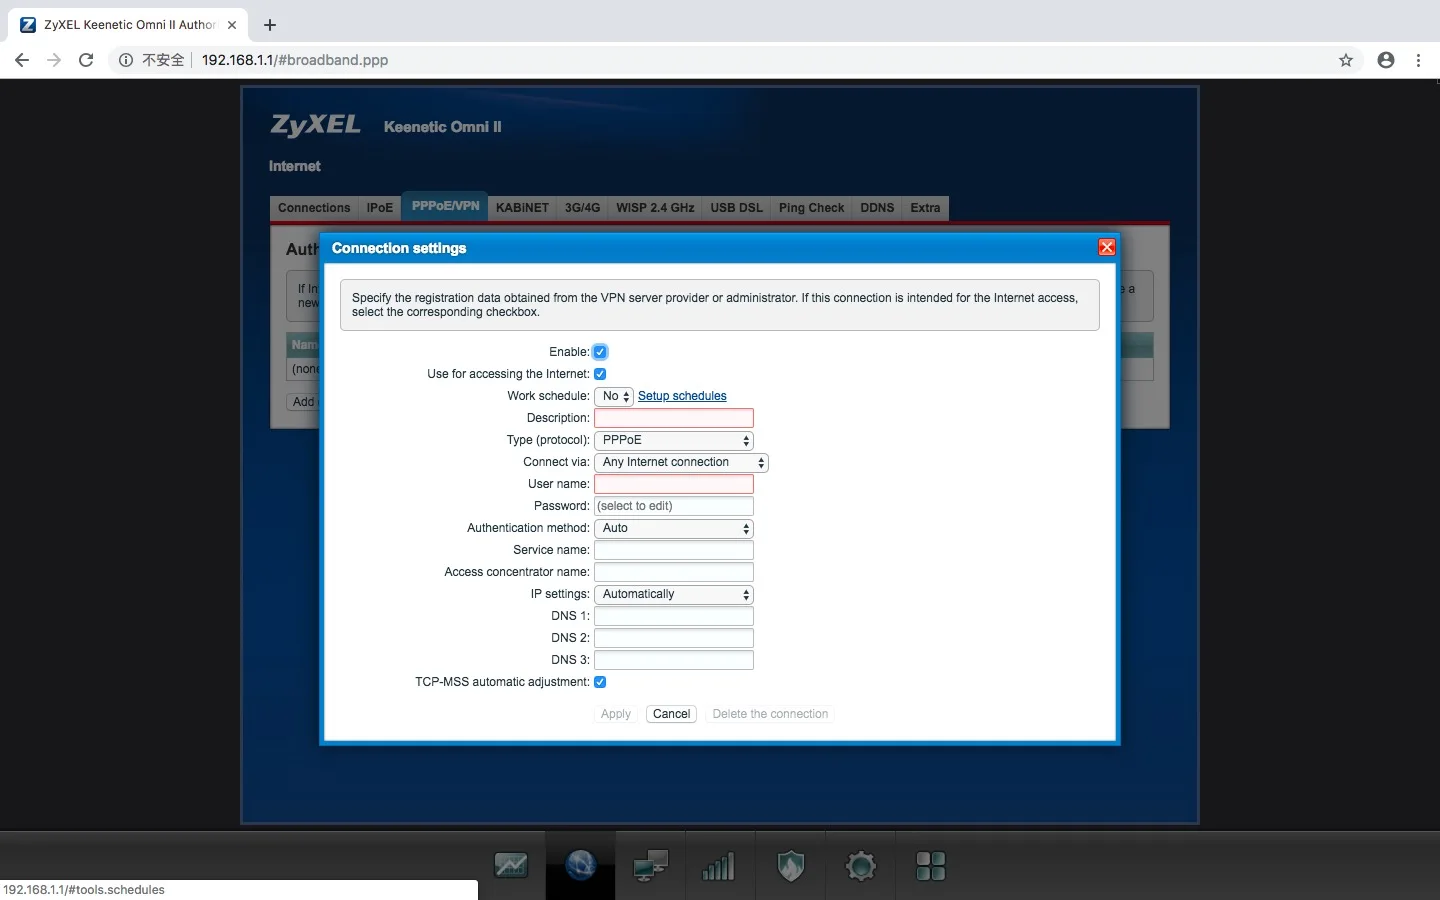
Task: Click the DNS 2 input field
Action: 674,638
